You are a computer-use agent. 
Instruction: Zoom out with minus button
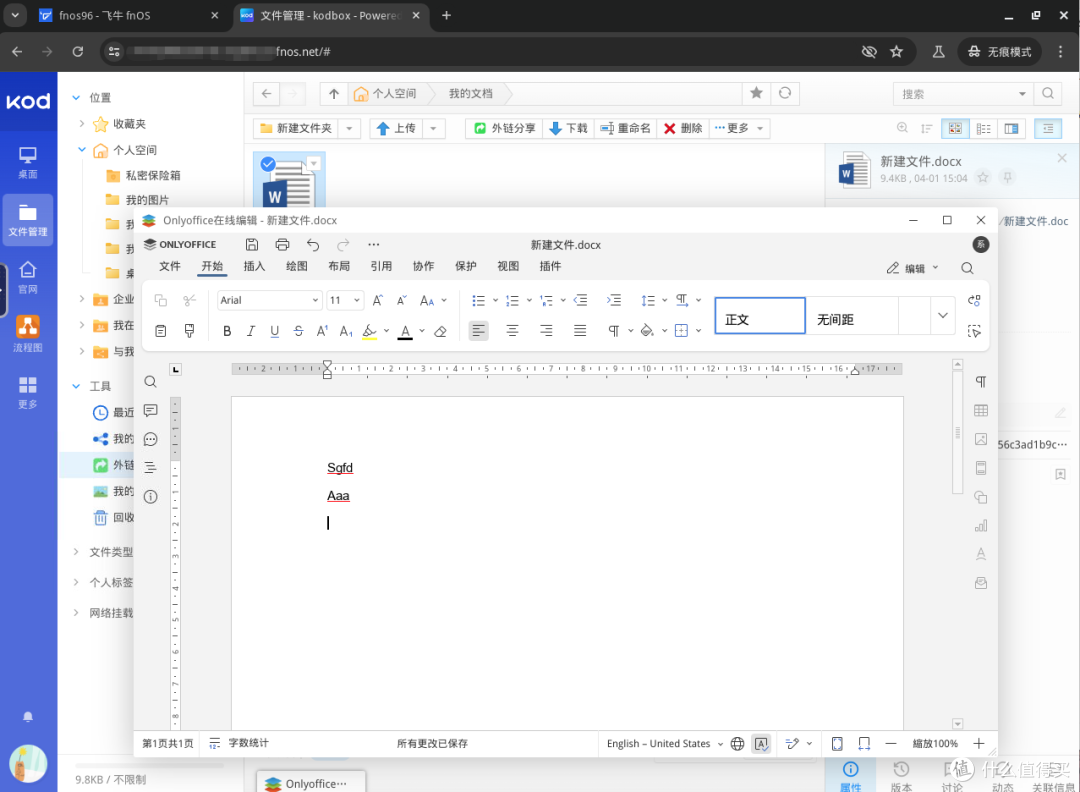891,744
